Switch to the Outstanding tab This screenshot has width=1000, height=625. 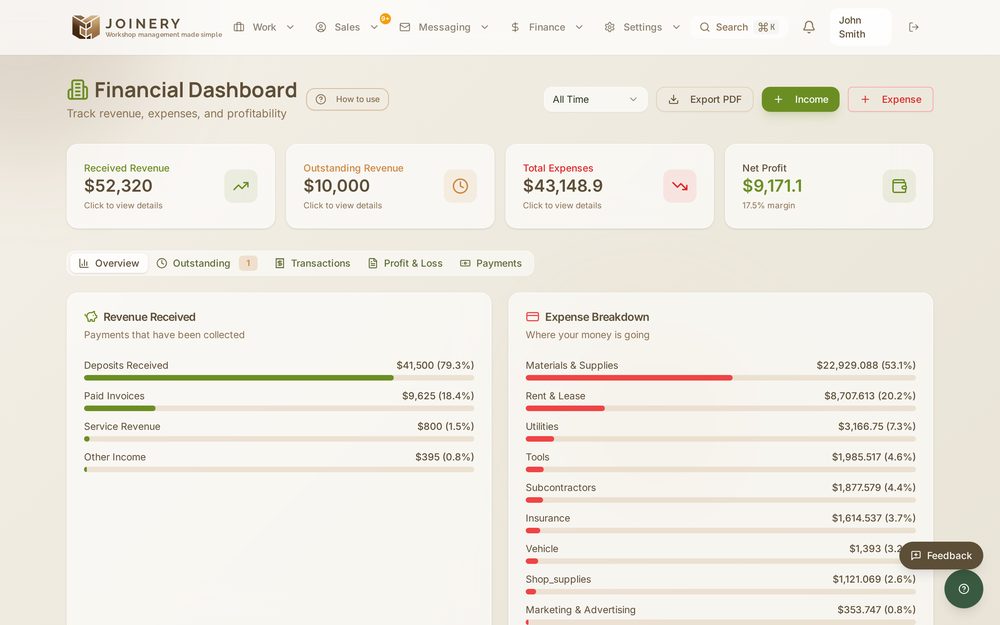click(x=207, y=263)
